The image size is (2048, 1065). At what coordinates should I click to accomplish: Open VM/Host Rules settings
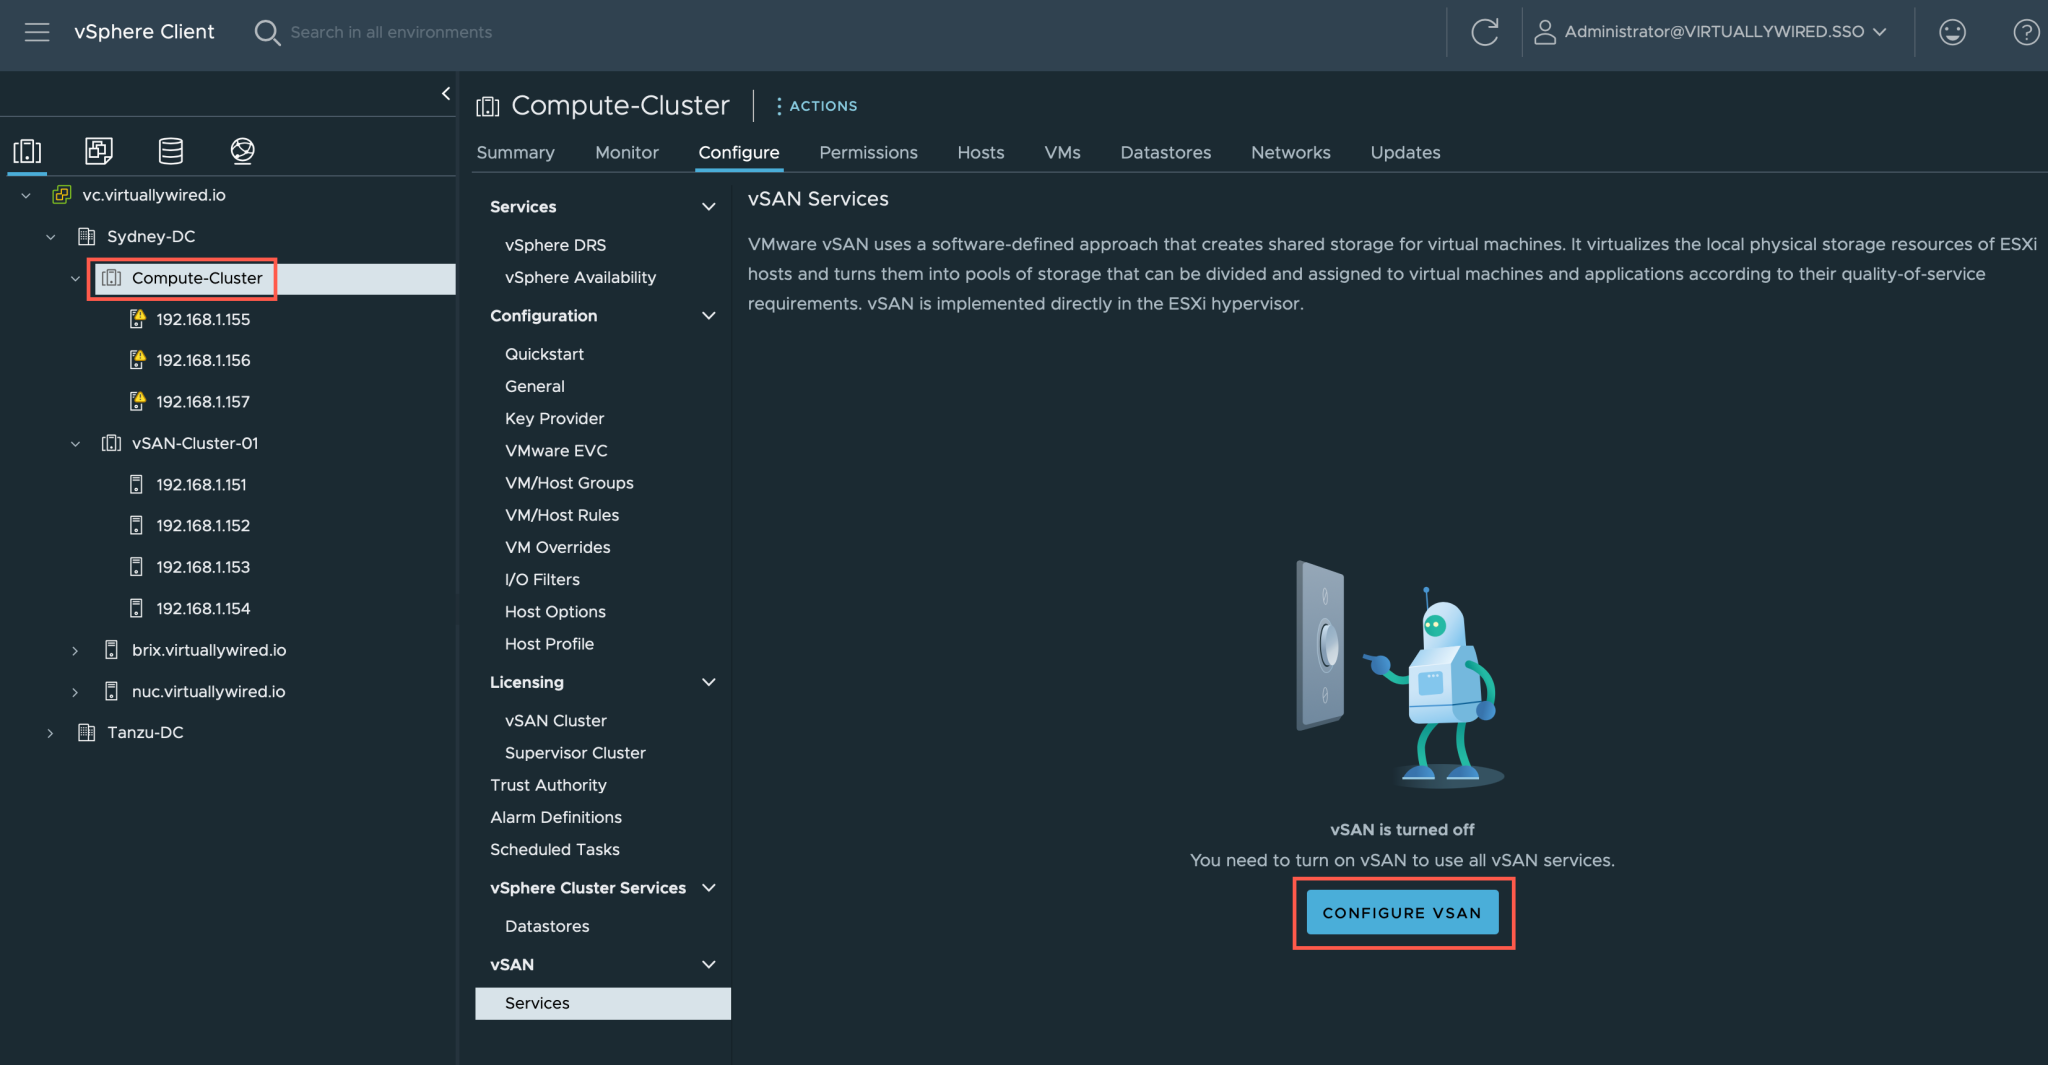click(x=562, y=515)
